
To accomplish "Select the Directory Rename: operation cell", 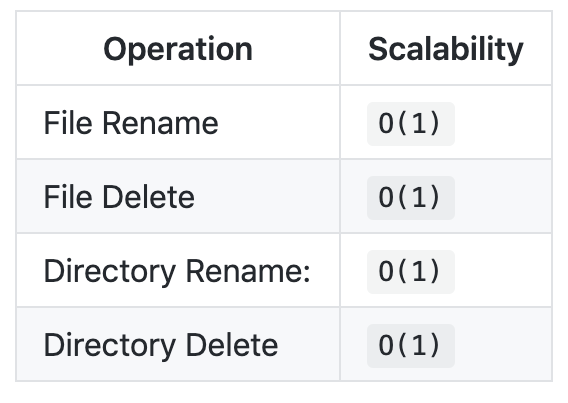I will [178, 270].
